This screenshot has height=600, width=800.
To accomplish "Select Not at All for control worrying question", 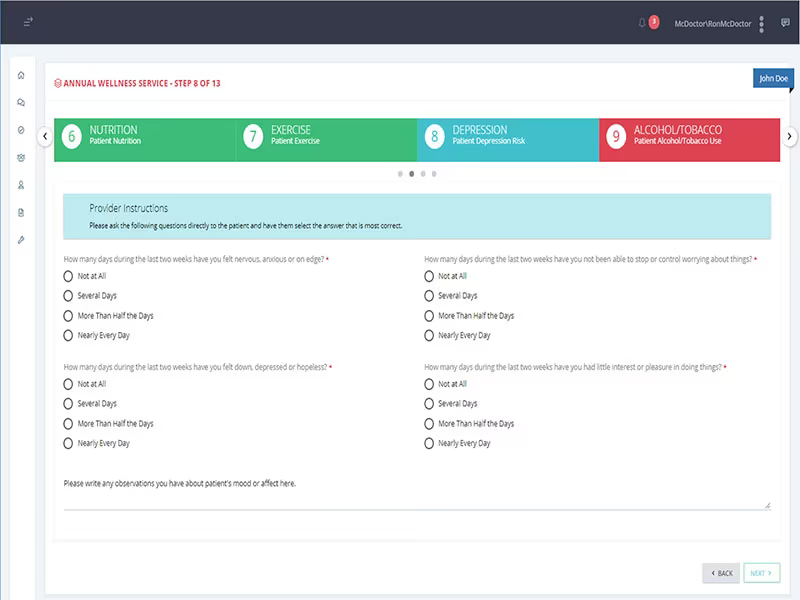I will click(429, 276).
